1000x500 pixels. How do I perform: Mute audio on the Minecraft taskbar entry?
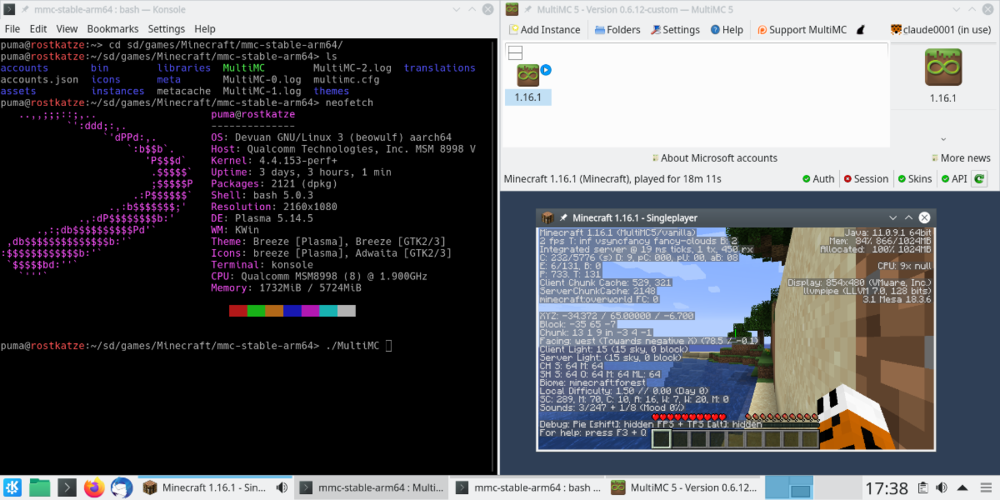(282, 488)
